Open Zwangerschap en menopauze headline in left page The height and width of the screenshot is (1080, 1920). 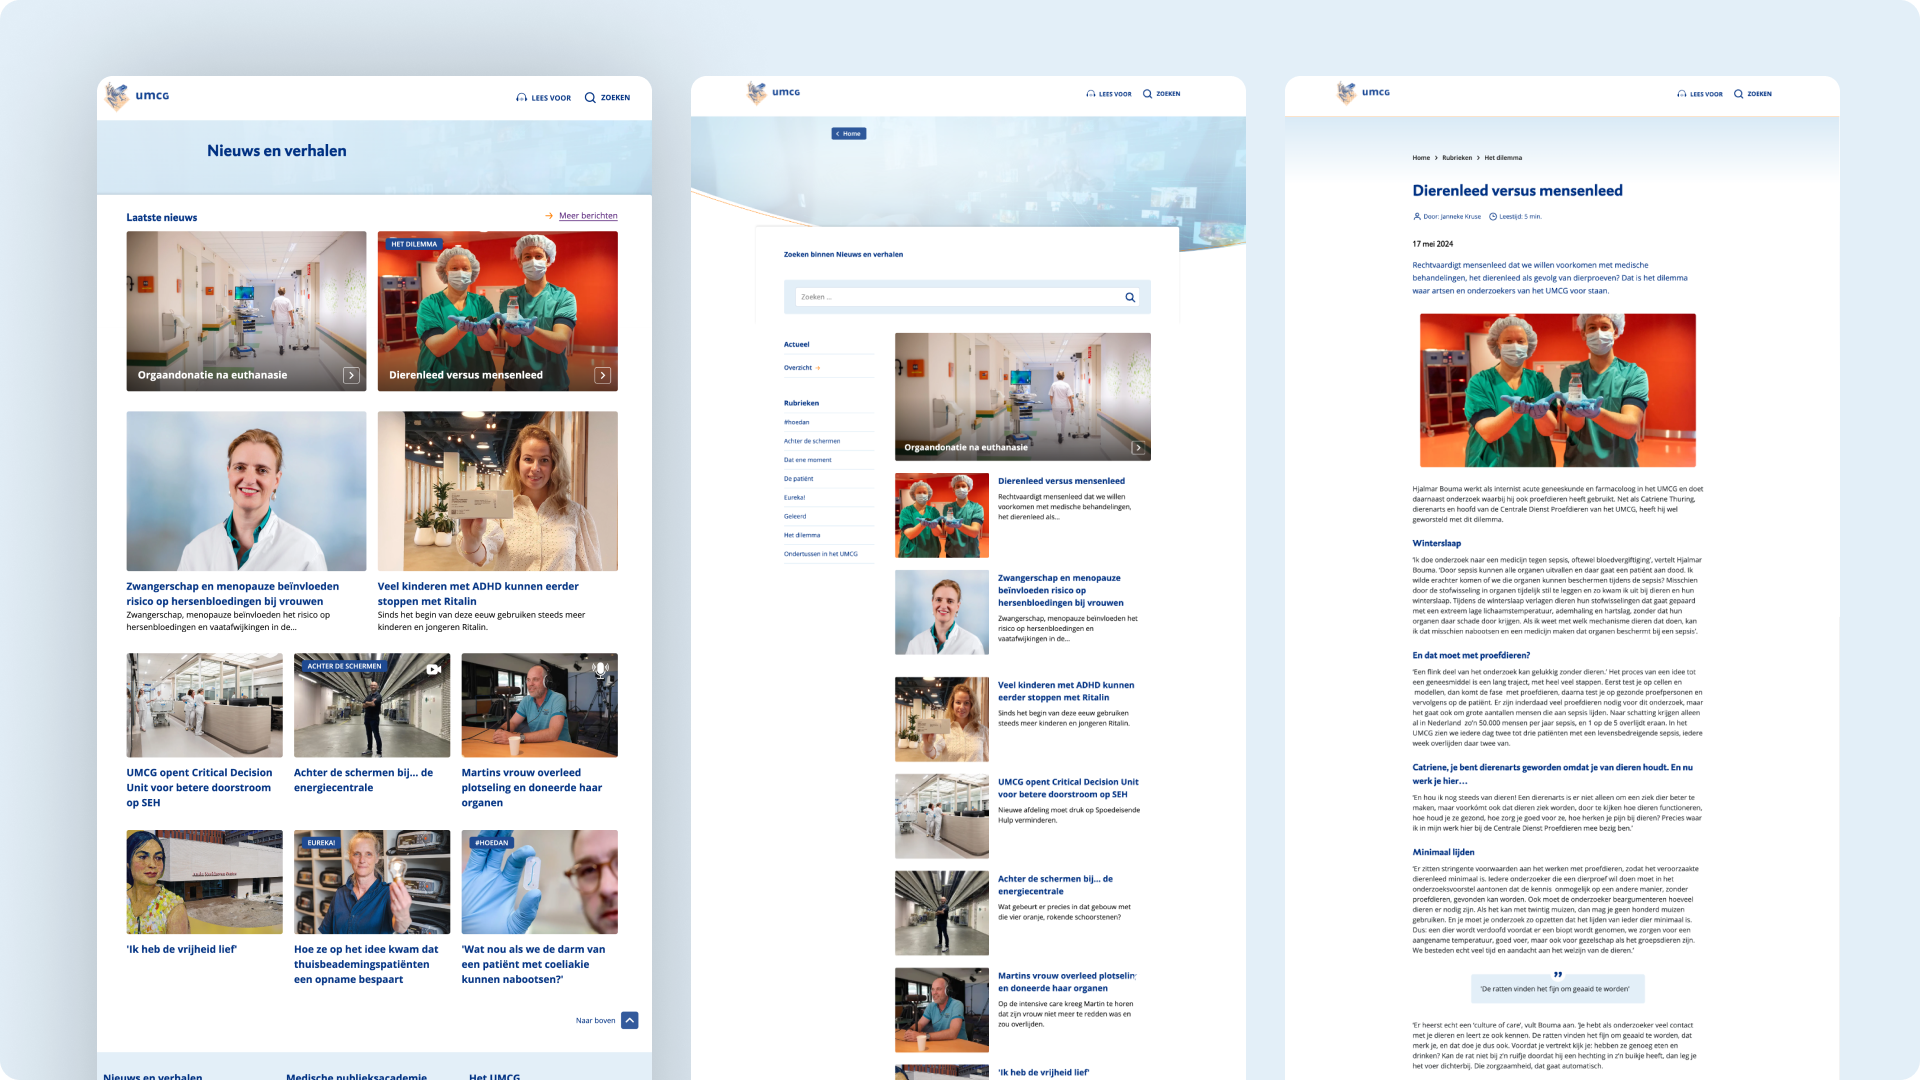pyautogui.click(x=232, y=594)
